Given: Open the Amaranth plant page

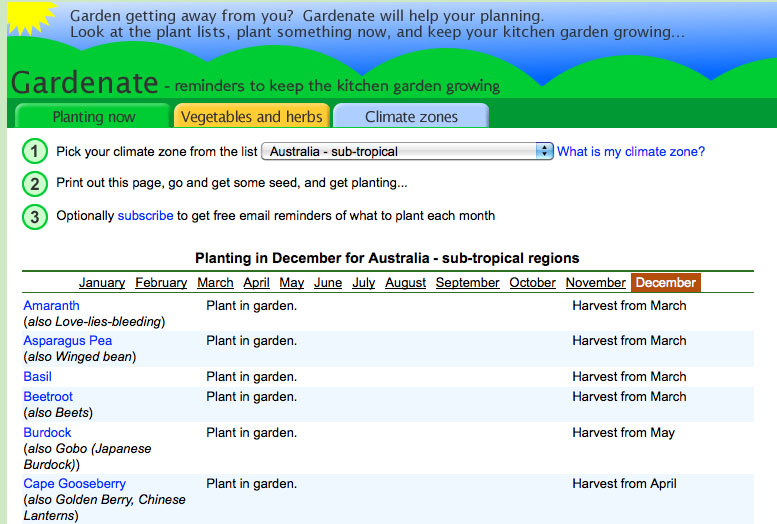Looking at the screenshot, I should pos(51,306).
